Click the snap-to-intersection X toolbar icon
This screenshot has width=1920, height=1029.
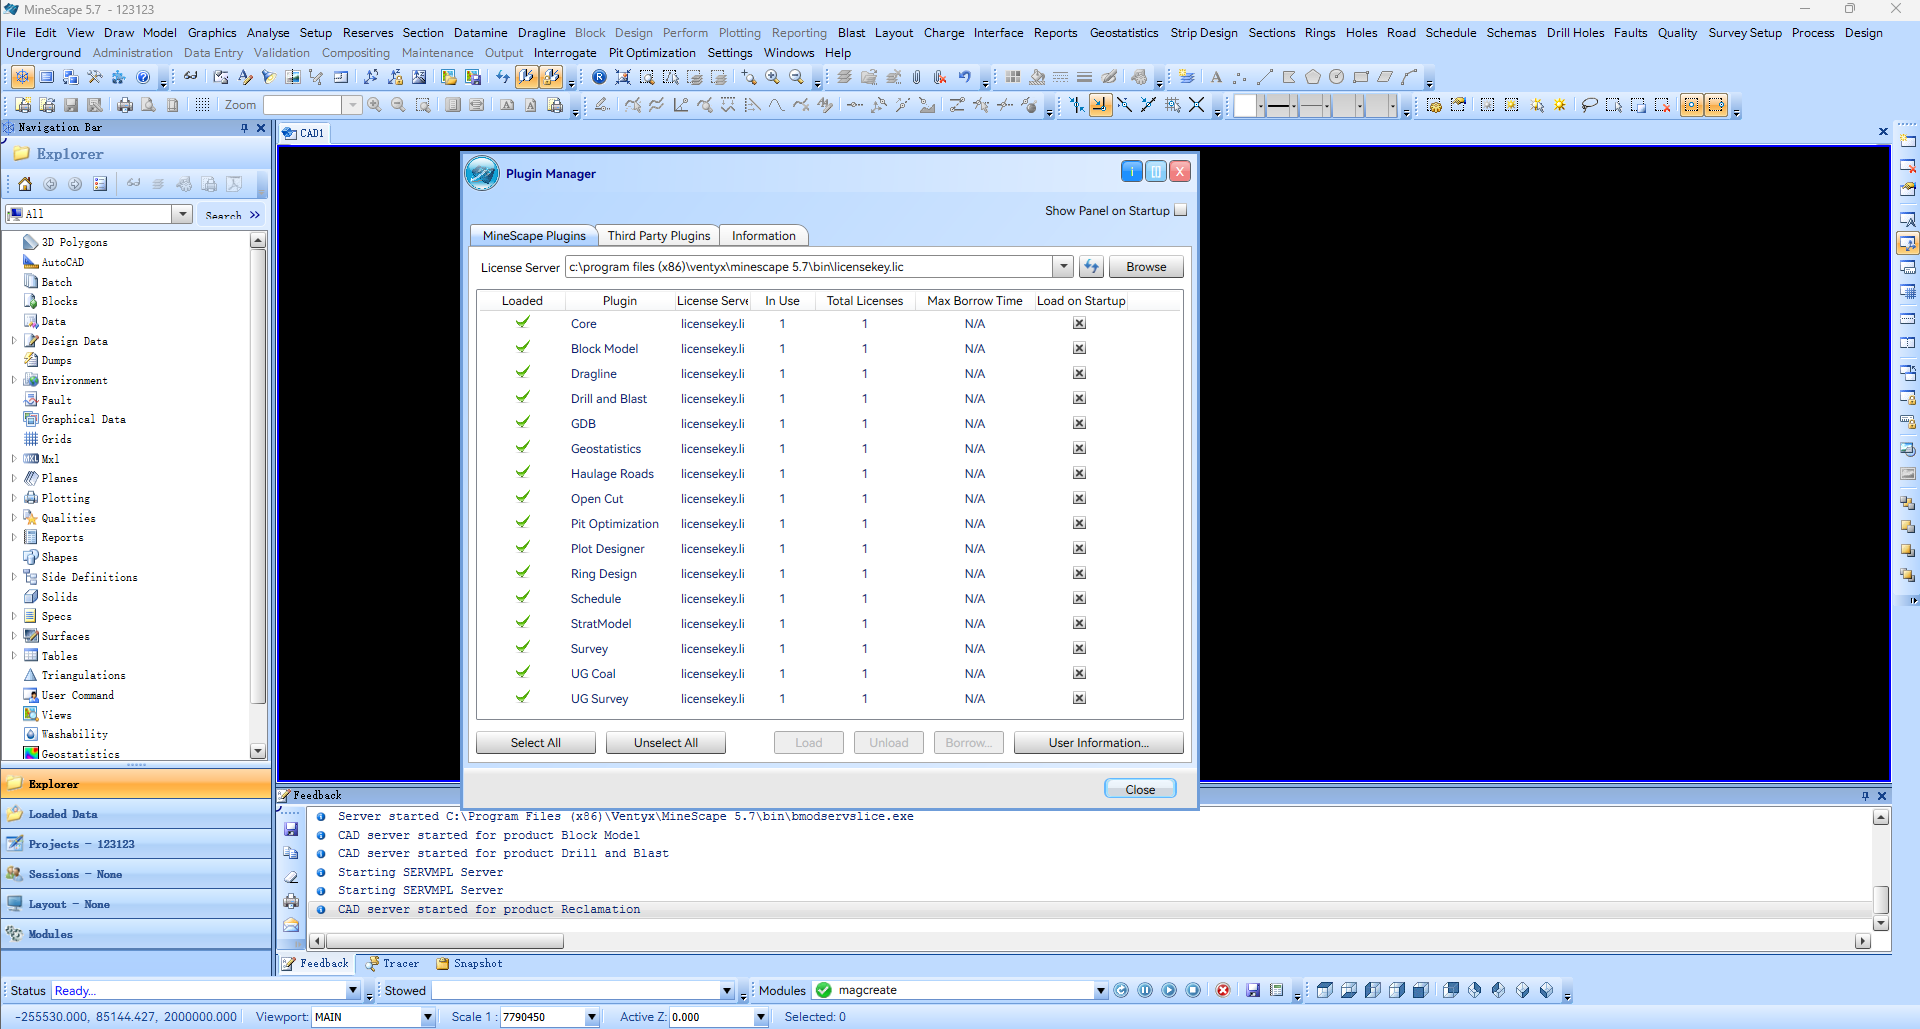pos(1196,105)
